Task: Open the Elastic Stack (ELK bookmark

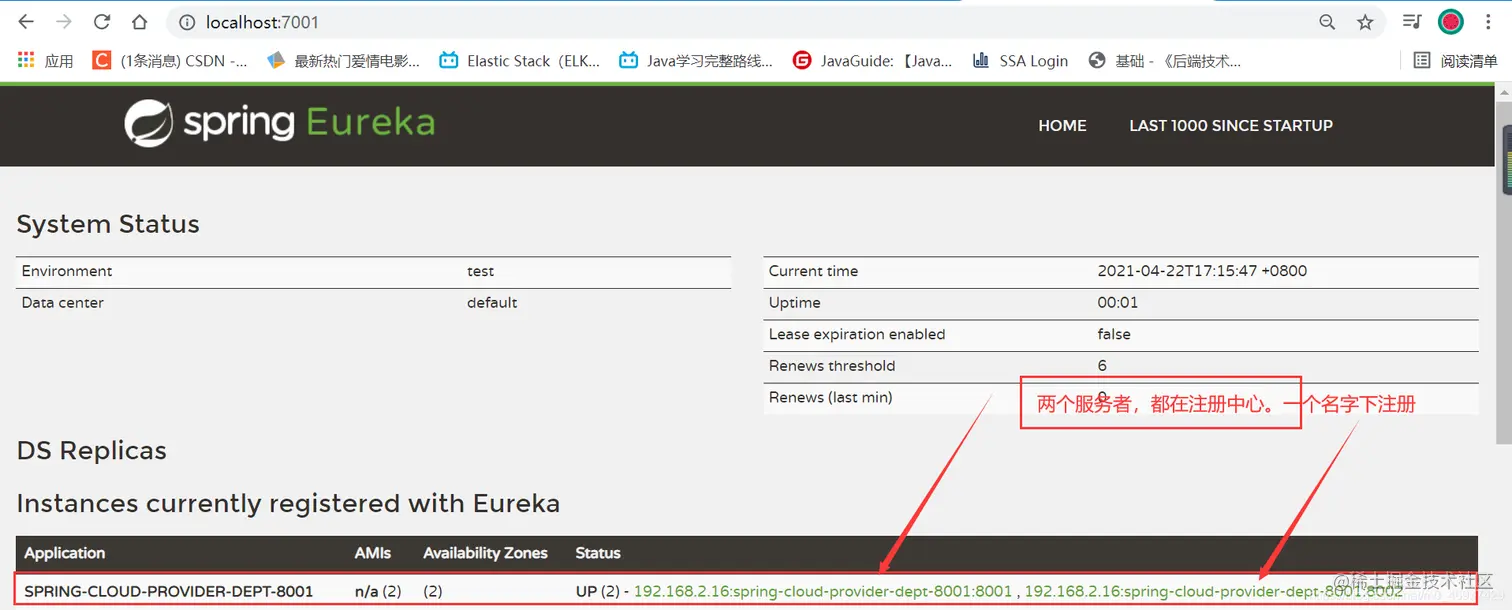Action: tap(520, 61)
